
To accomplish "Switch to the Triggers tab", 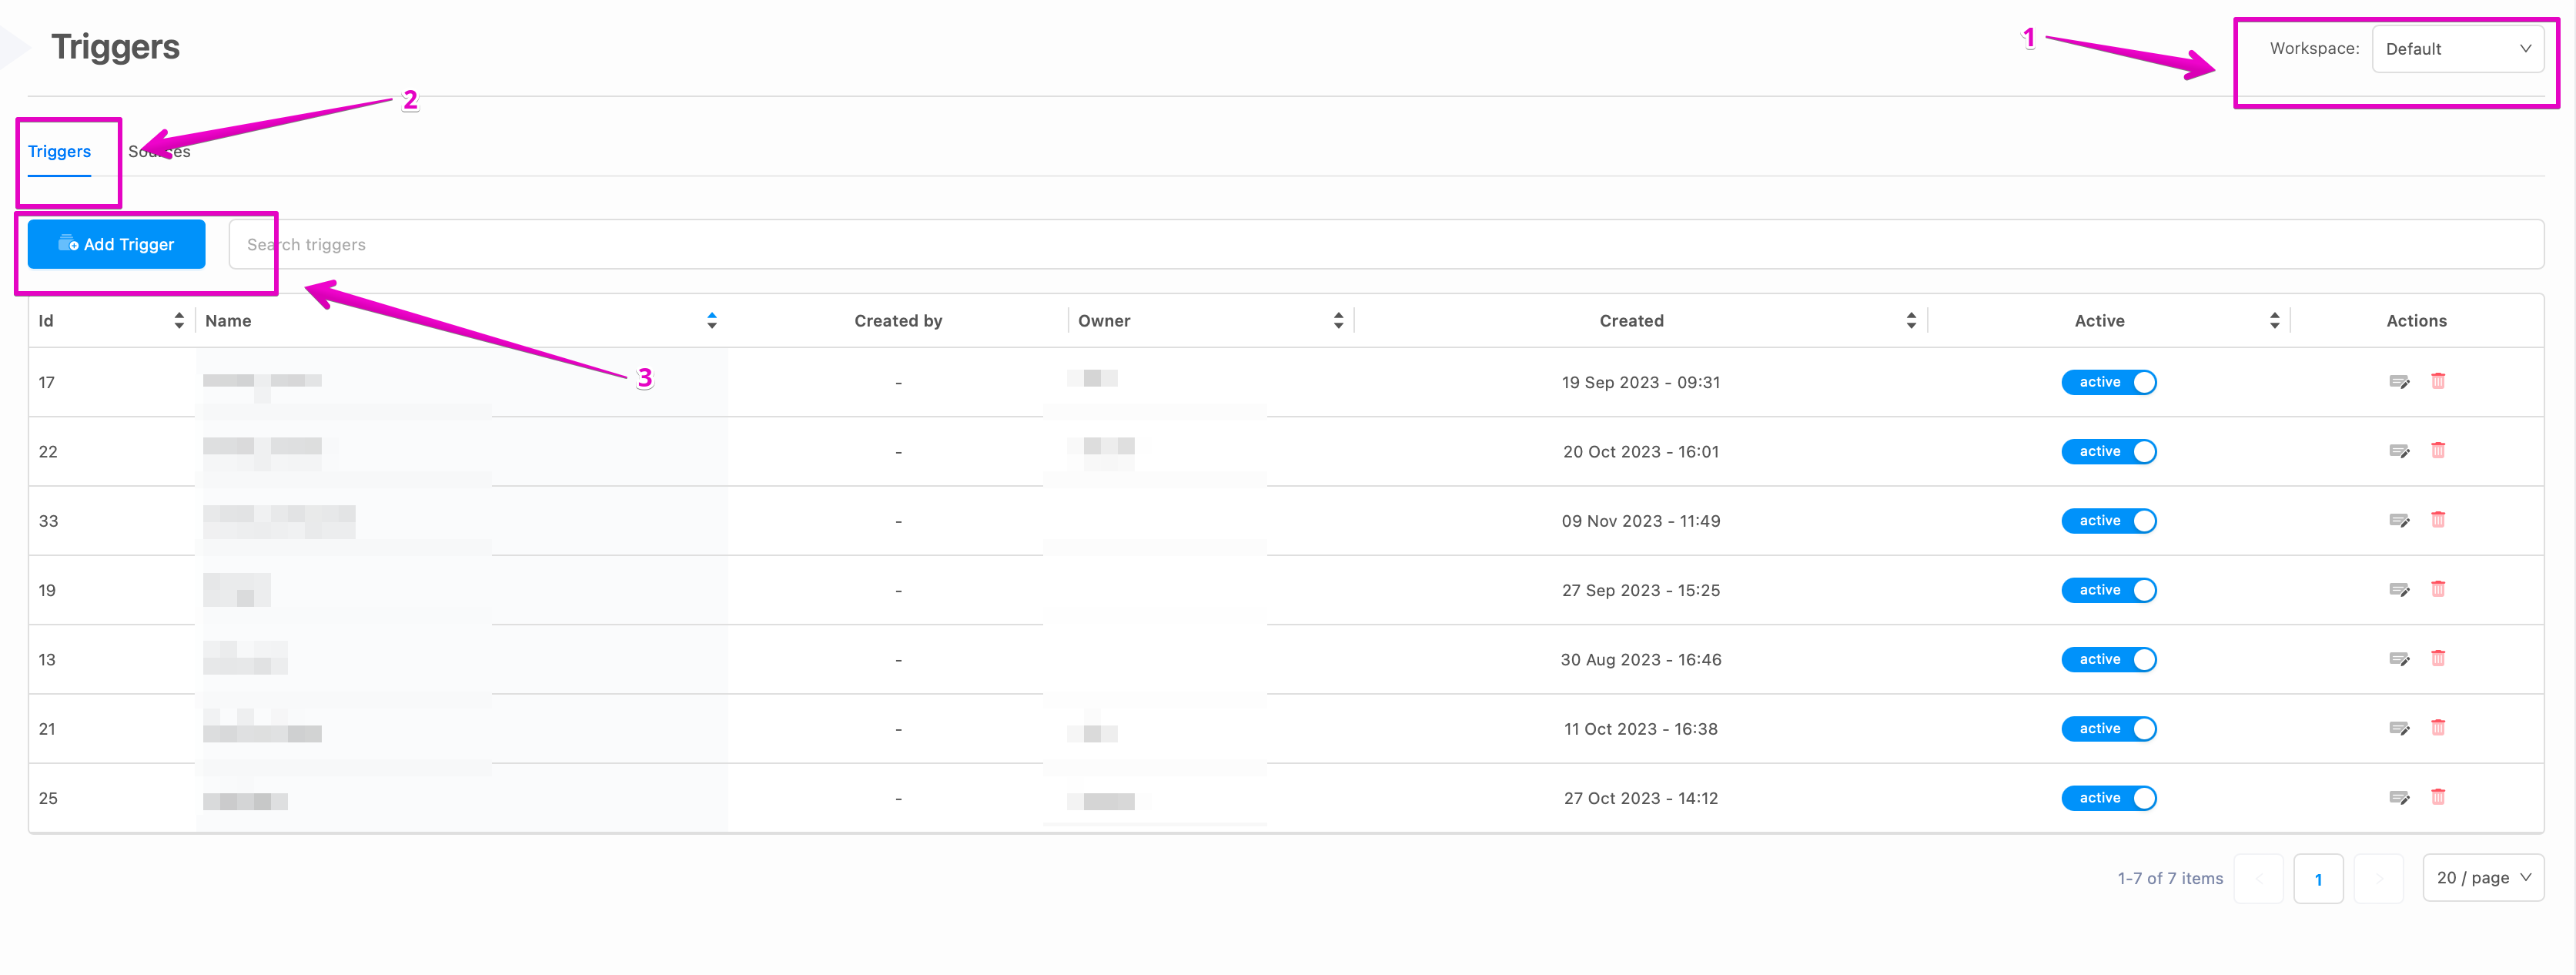I will point(59,151).
